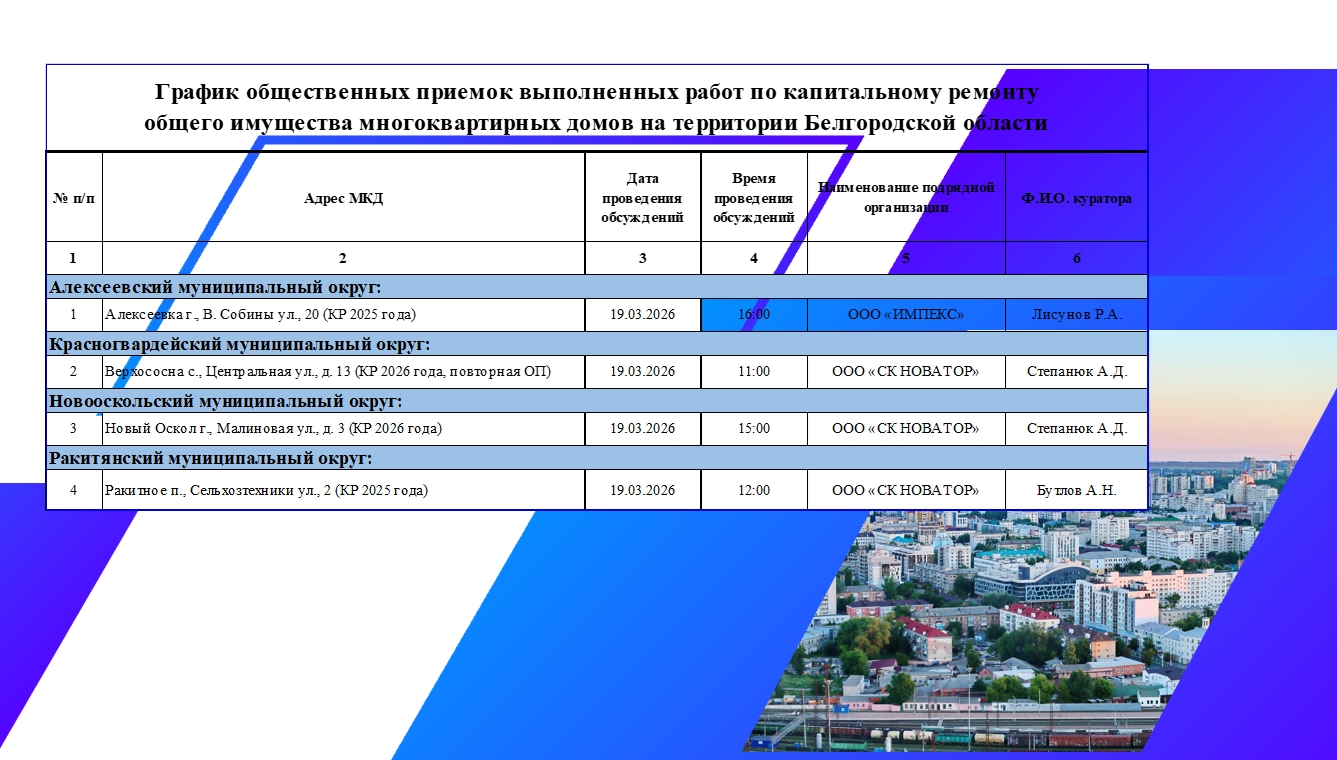Select the "Дата проведения обсуждений" header cell
Viewport: 1337px width, 760px height.
(643, 198)
